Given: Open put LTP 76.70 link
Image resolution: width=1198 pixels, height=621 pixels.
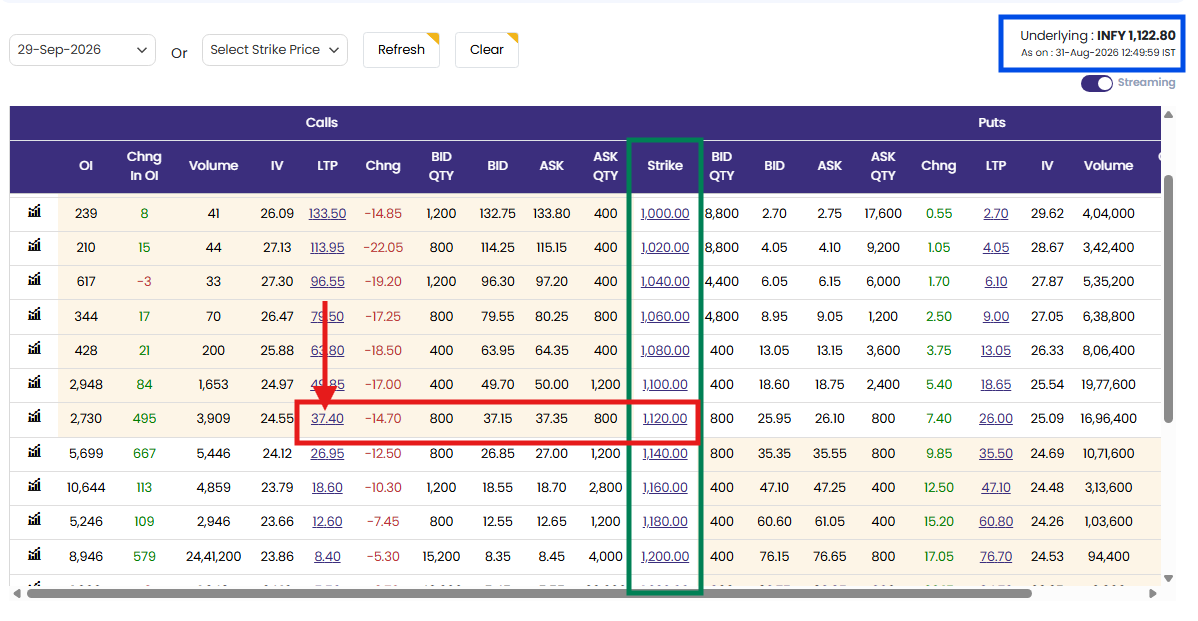Looking at the screenshot, I should [996, 557].
